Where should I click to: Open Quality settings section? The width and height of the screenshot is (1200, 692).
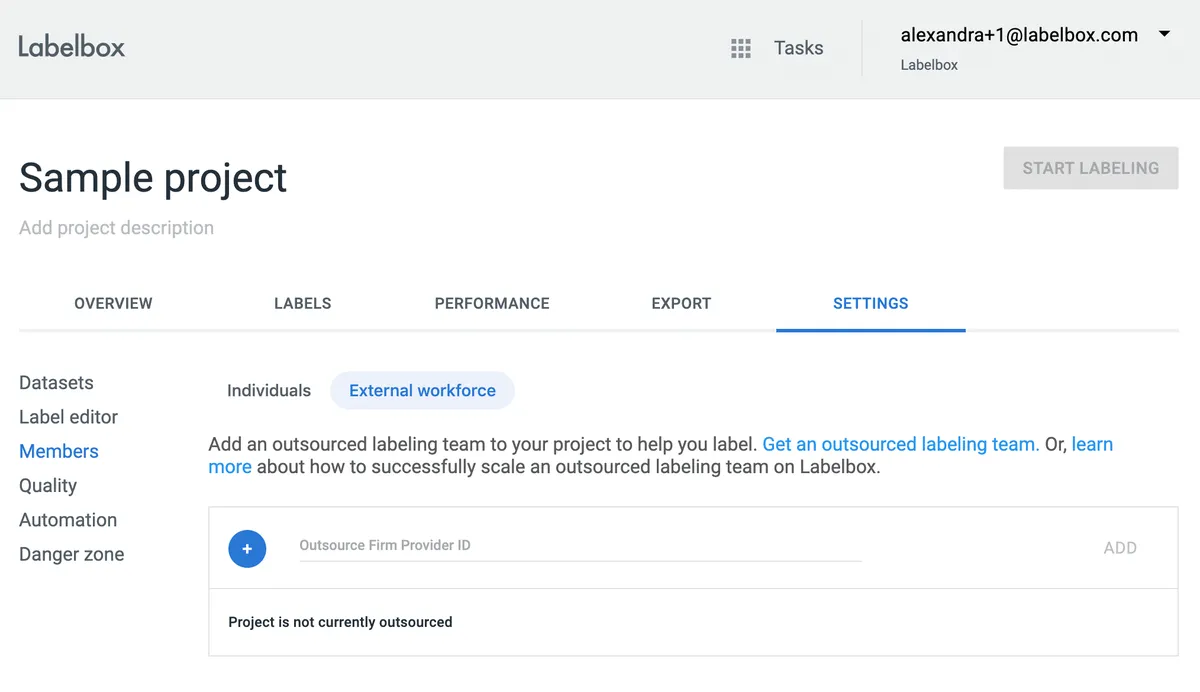pyautogui.click(x=48, y=486)
